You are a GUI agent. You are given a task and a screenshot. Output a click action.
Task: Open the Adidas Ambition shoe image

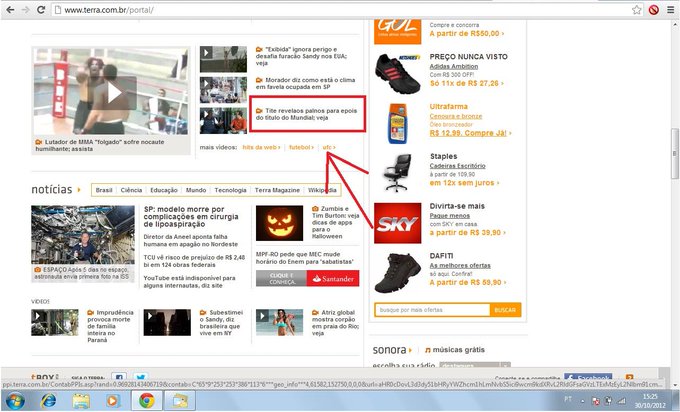(397, 74)
